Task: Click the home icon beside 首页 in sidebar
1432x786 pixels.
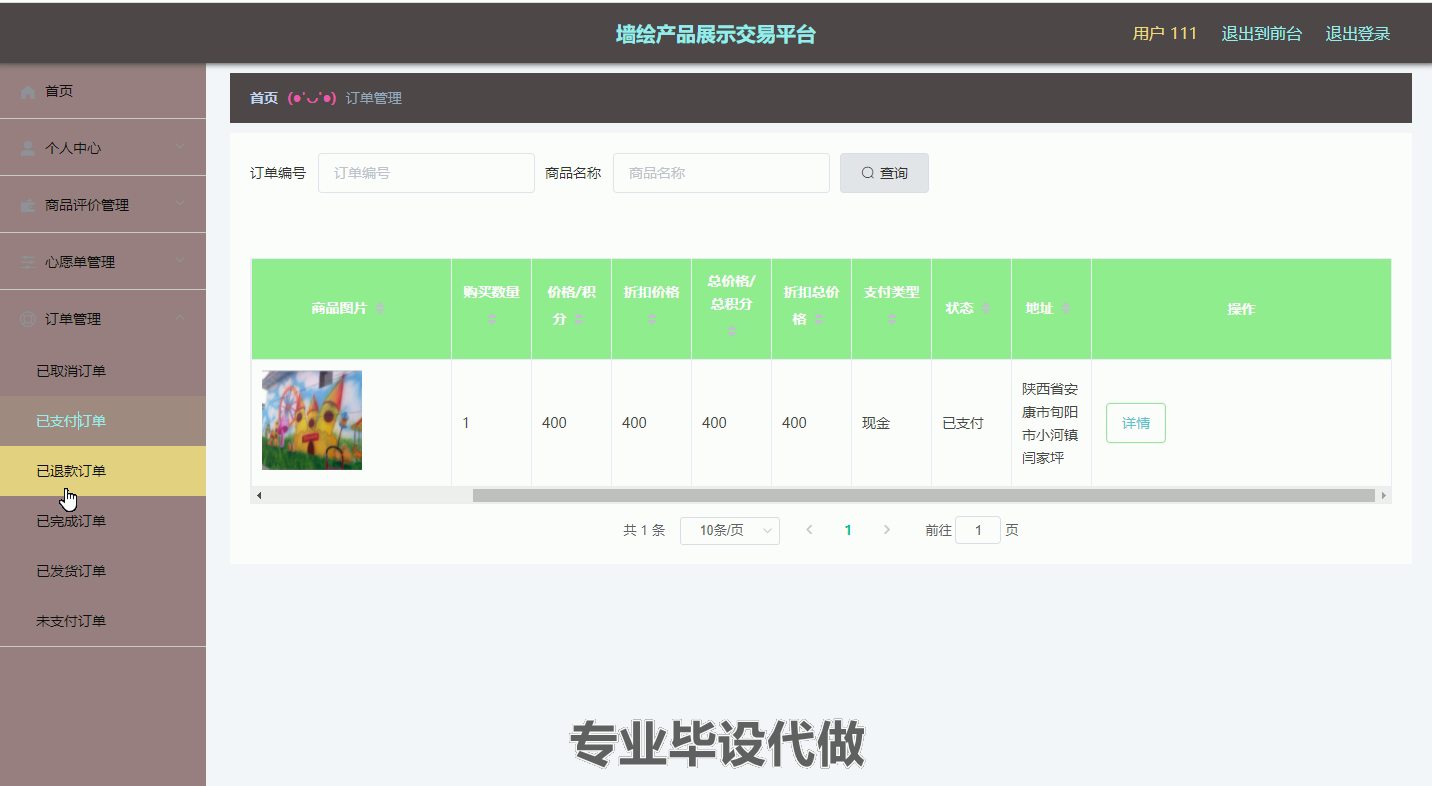Action: 28,91
